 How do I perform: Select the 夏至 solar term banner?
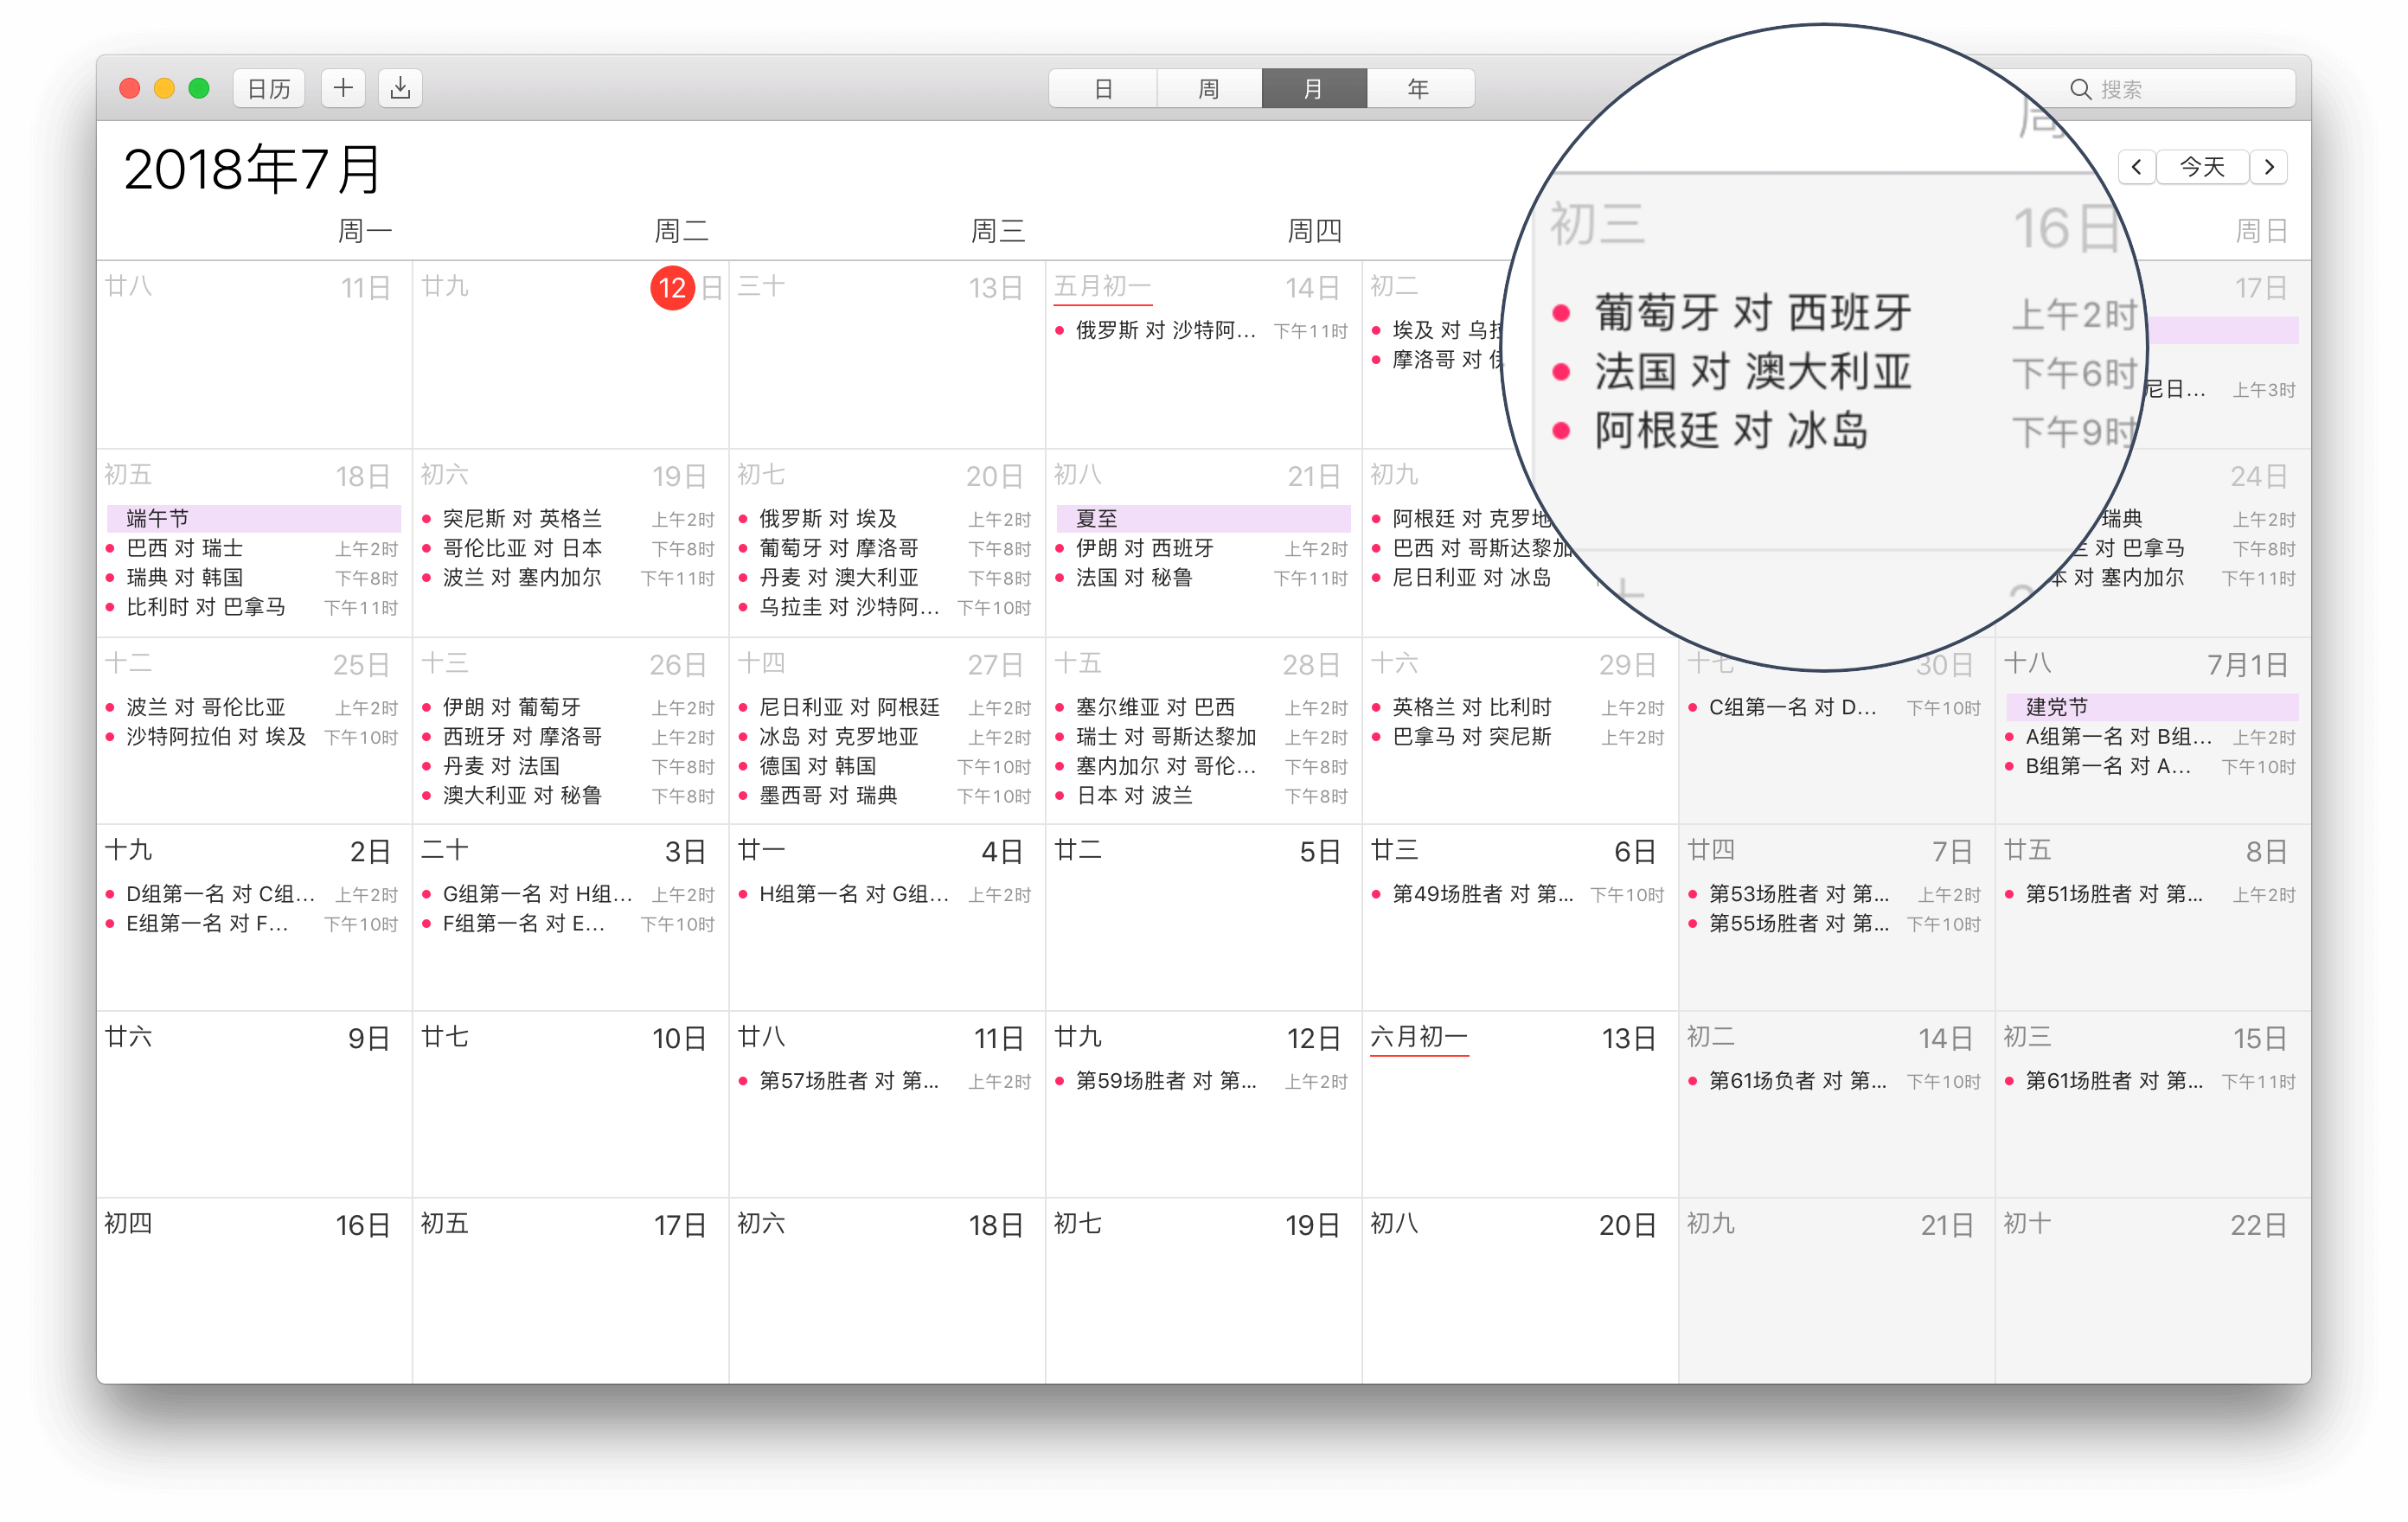pos(1203,518)
